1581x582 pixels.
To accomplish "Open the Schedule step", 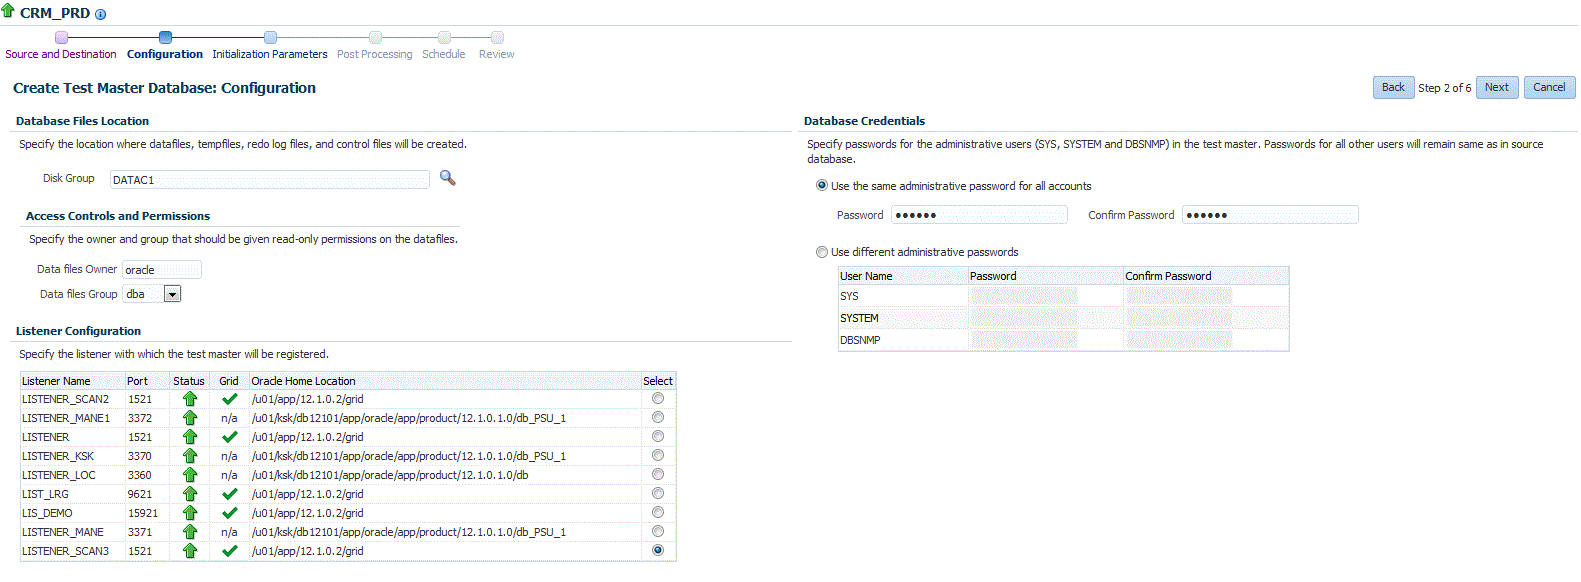I will click(444, 54).
